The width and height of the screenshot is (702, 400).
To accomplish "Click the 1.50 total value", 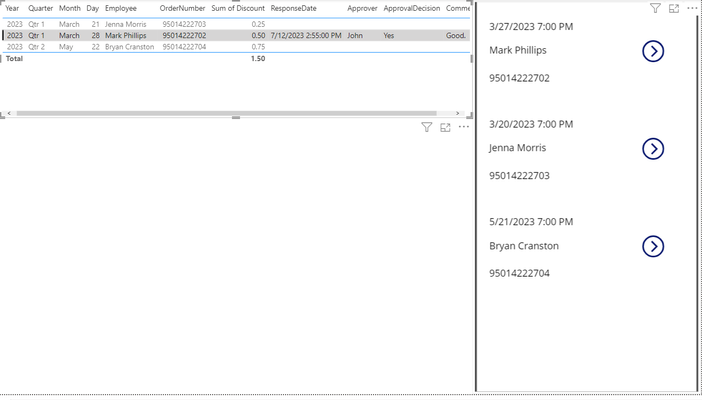I will pos(258,58).
